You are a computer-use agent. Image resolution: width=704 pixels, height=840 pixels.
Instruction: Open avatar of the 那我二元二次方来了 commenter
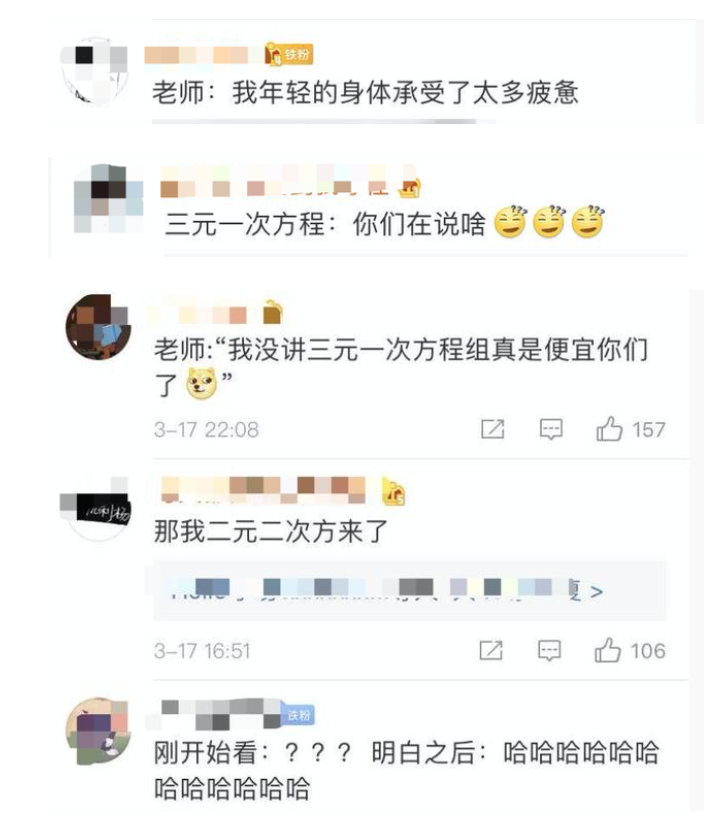pyautogui.click(x=95, y=509)
